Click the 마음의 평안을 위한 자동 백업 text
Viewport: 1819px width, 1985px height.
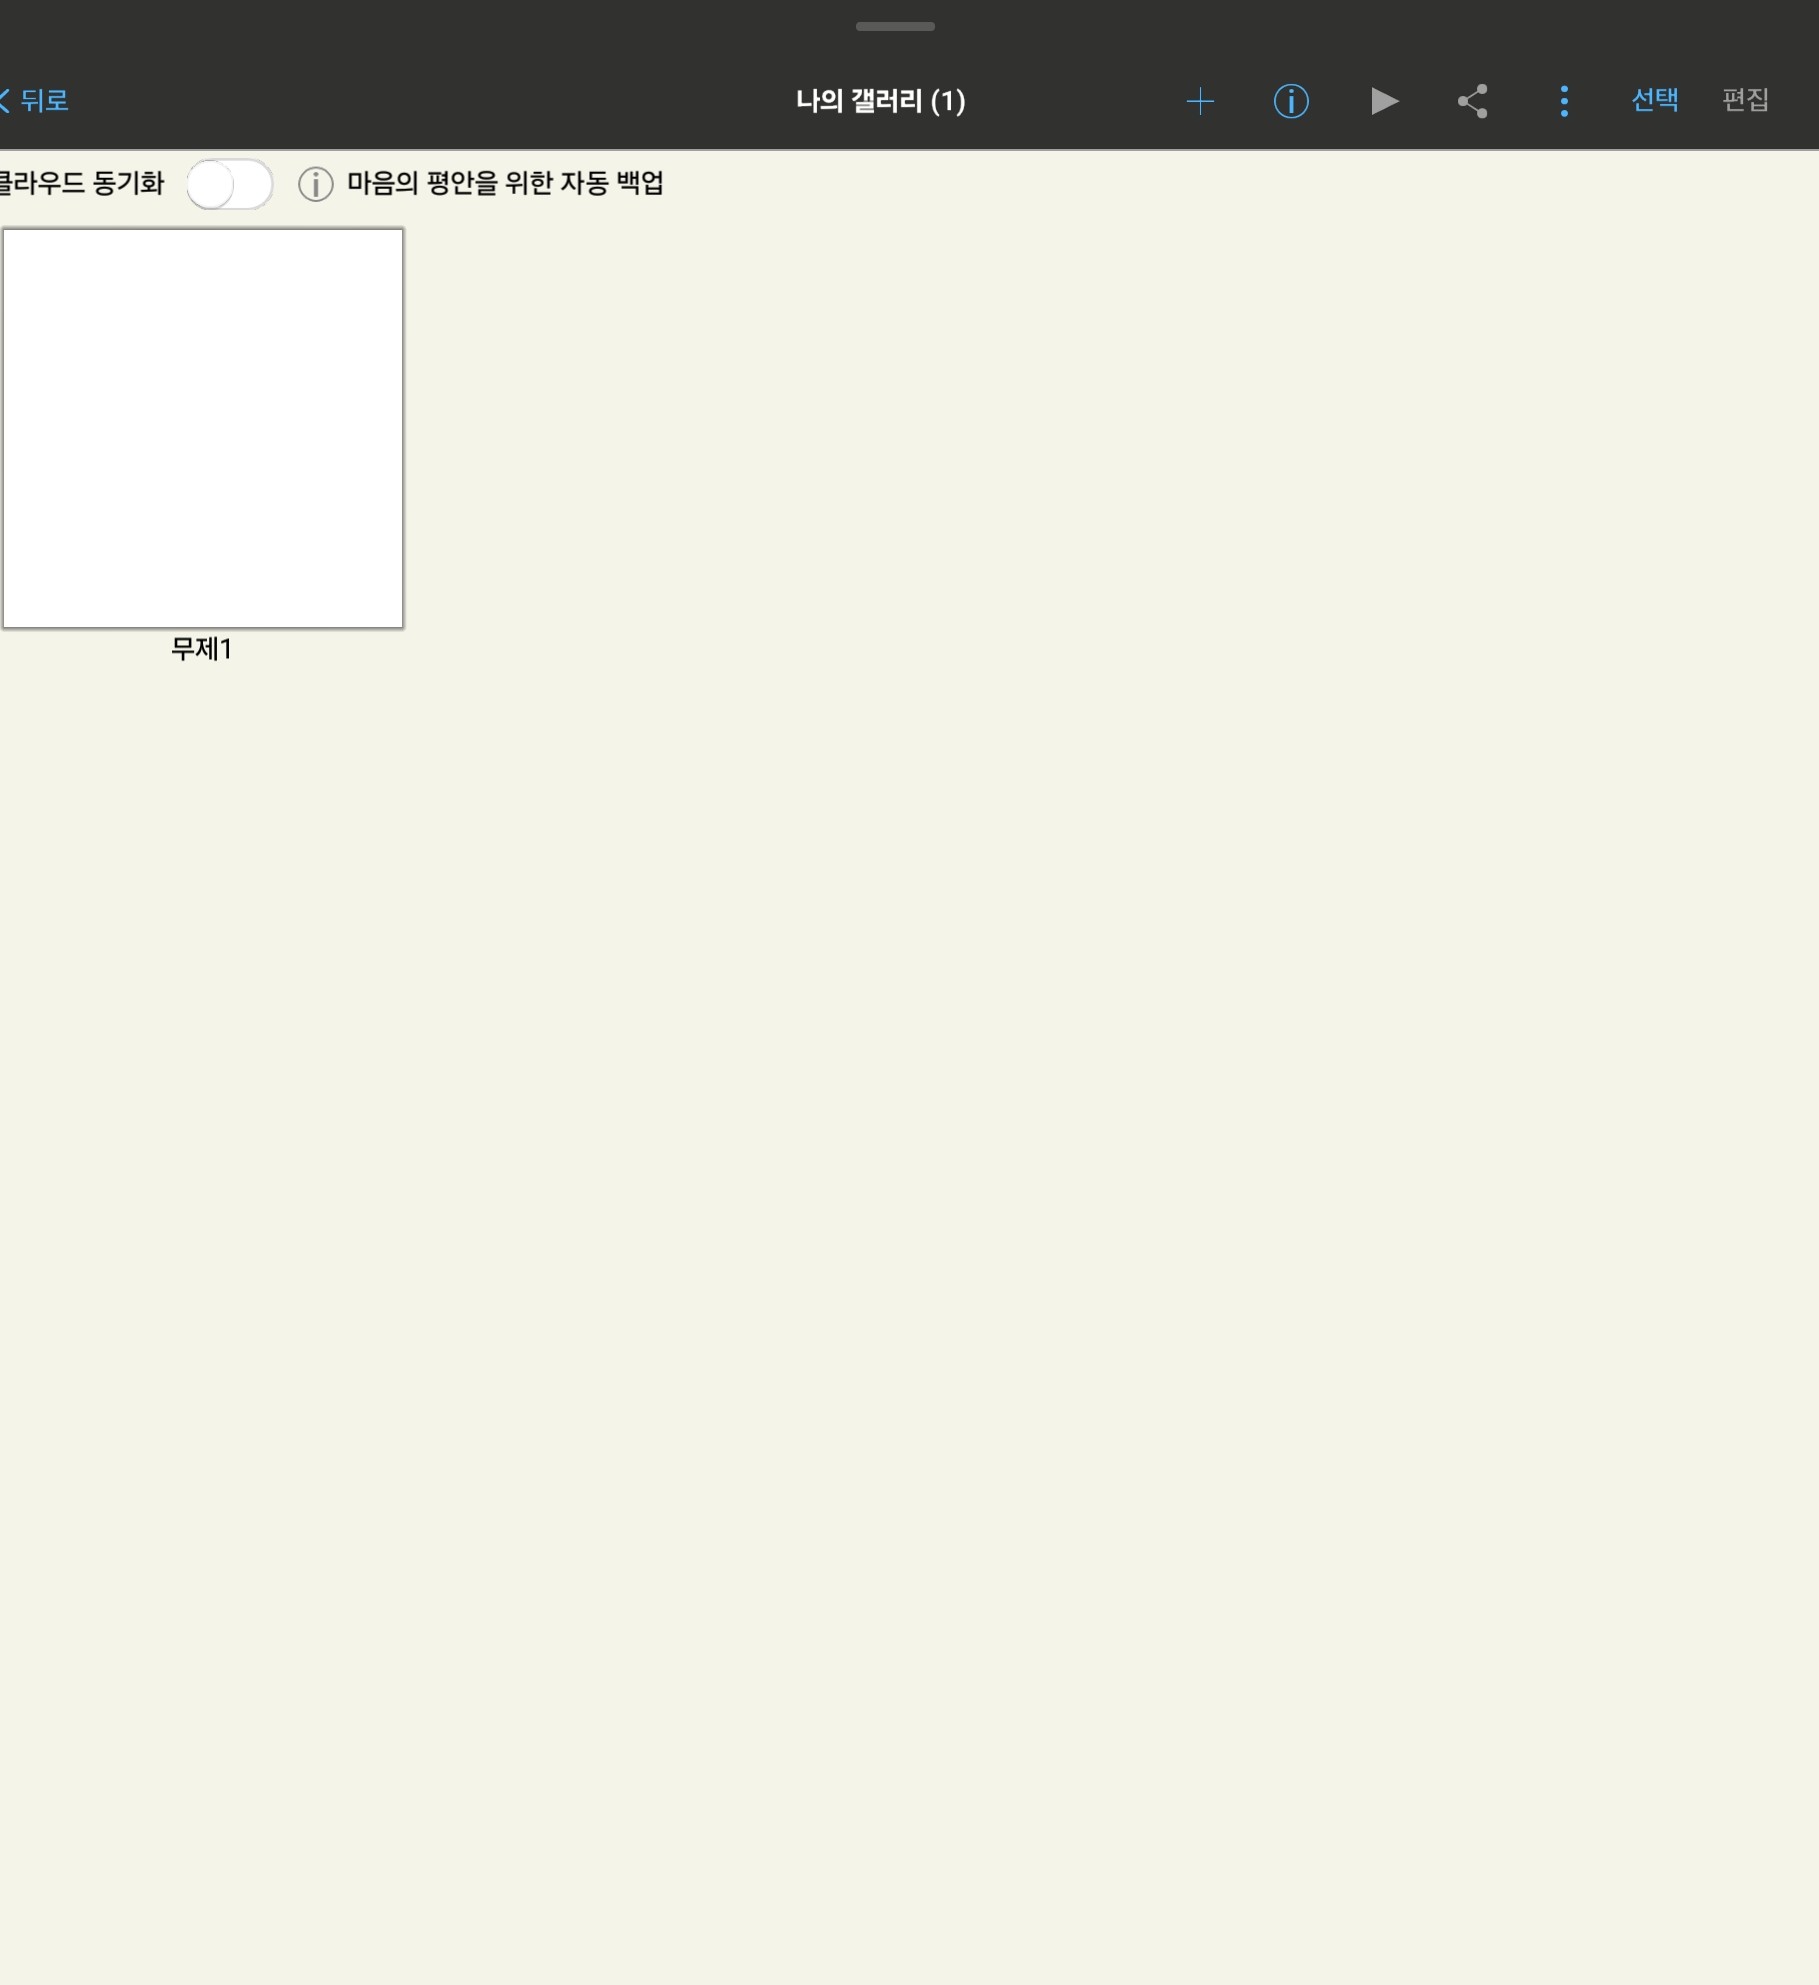click(x=505, y=183)
